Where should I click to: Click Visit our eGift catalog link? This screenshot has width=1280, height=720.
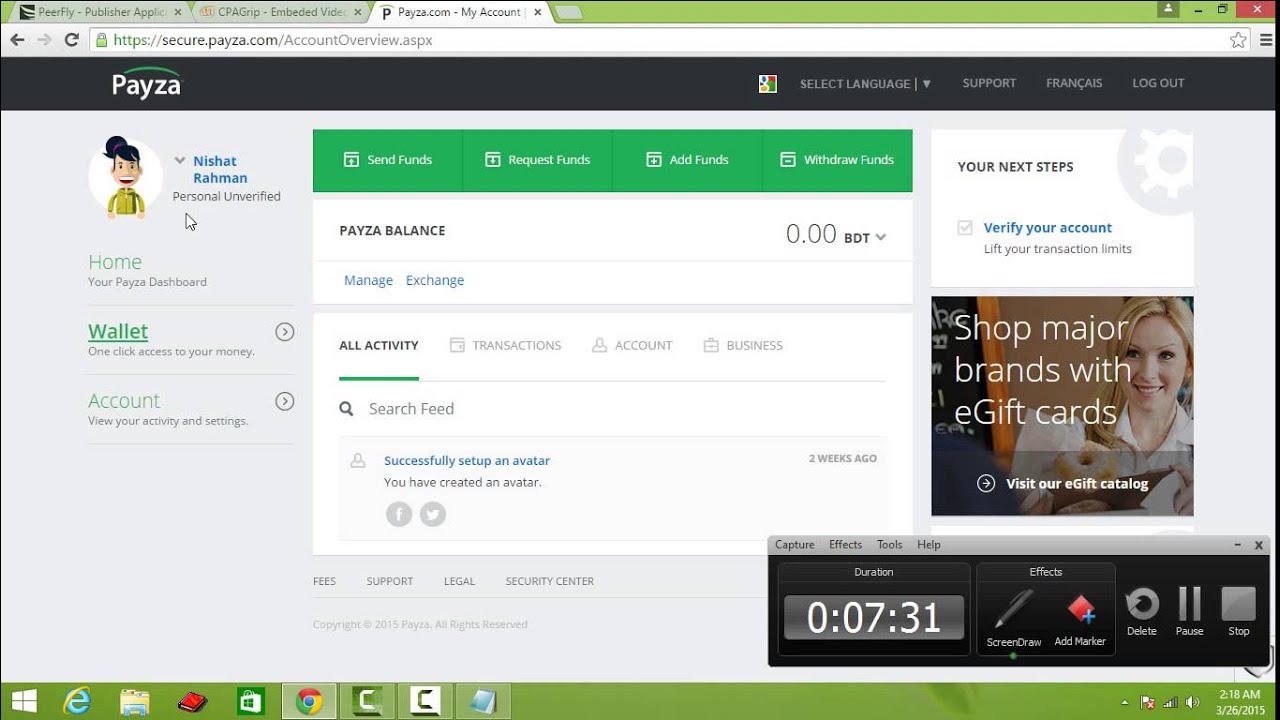(1077, 484)
